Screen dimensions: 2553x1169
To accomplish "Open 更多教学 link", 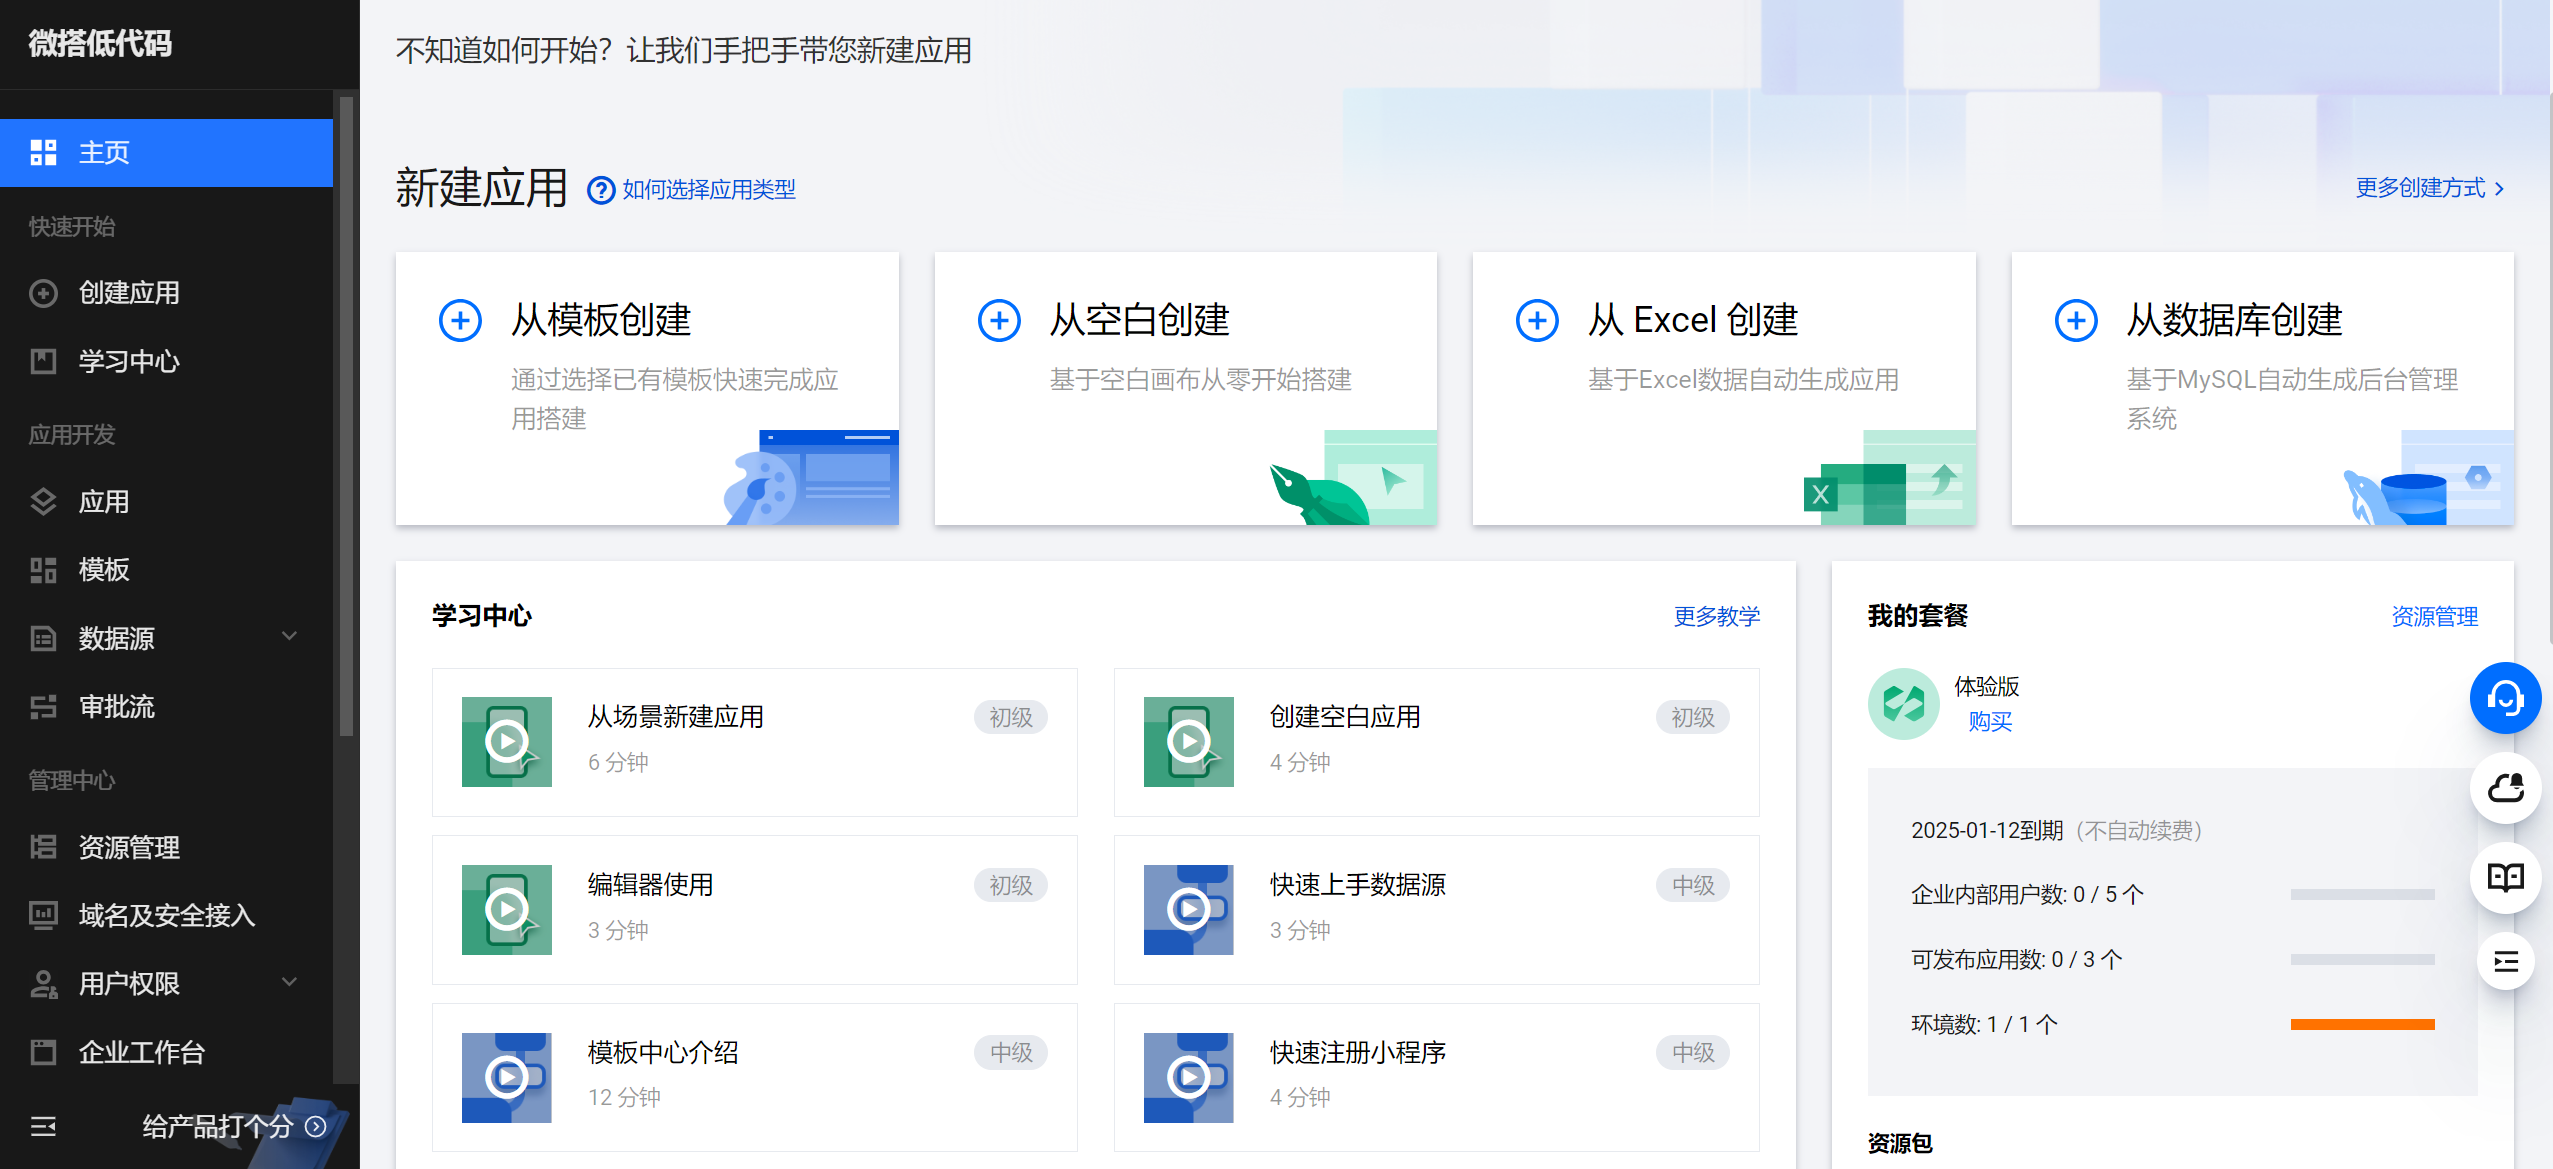I will tap(1717, 616).
